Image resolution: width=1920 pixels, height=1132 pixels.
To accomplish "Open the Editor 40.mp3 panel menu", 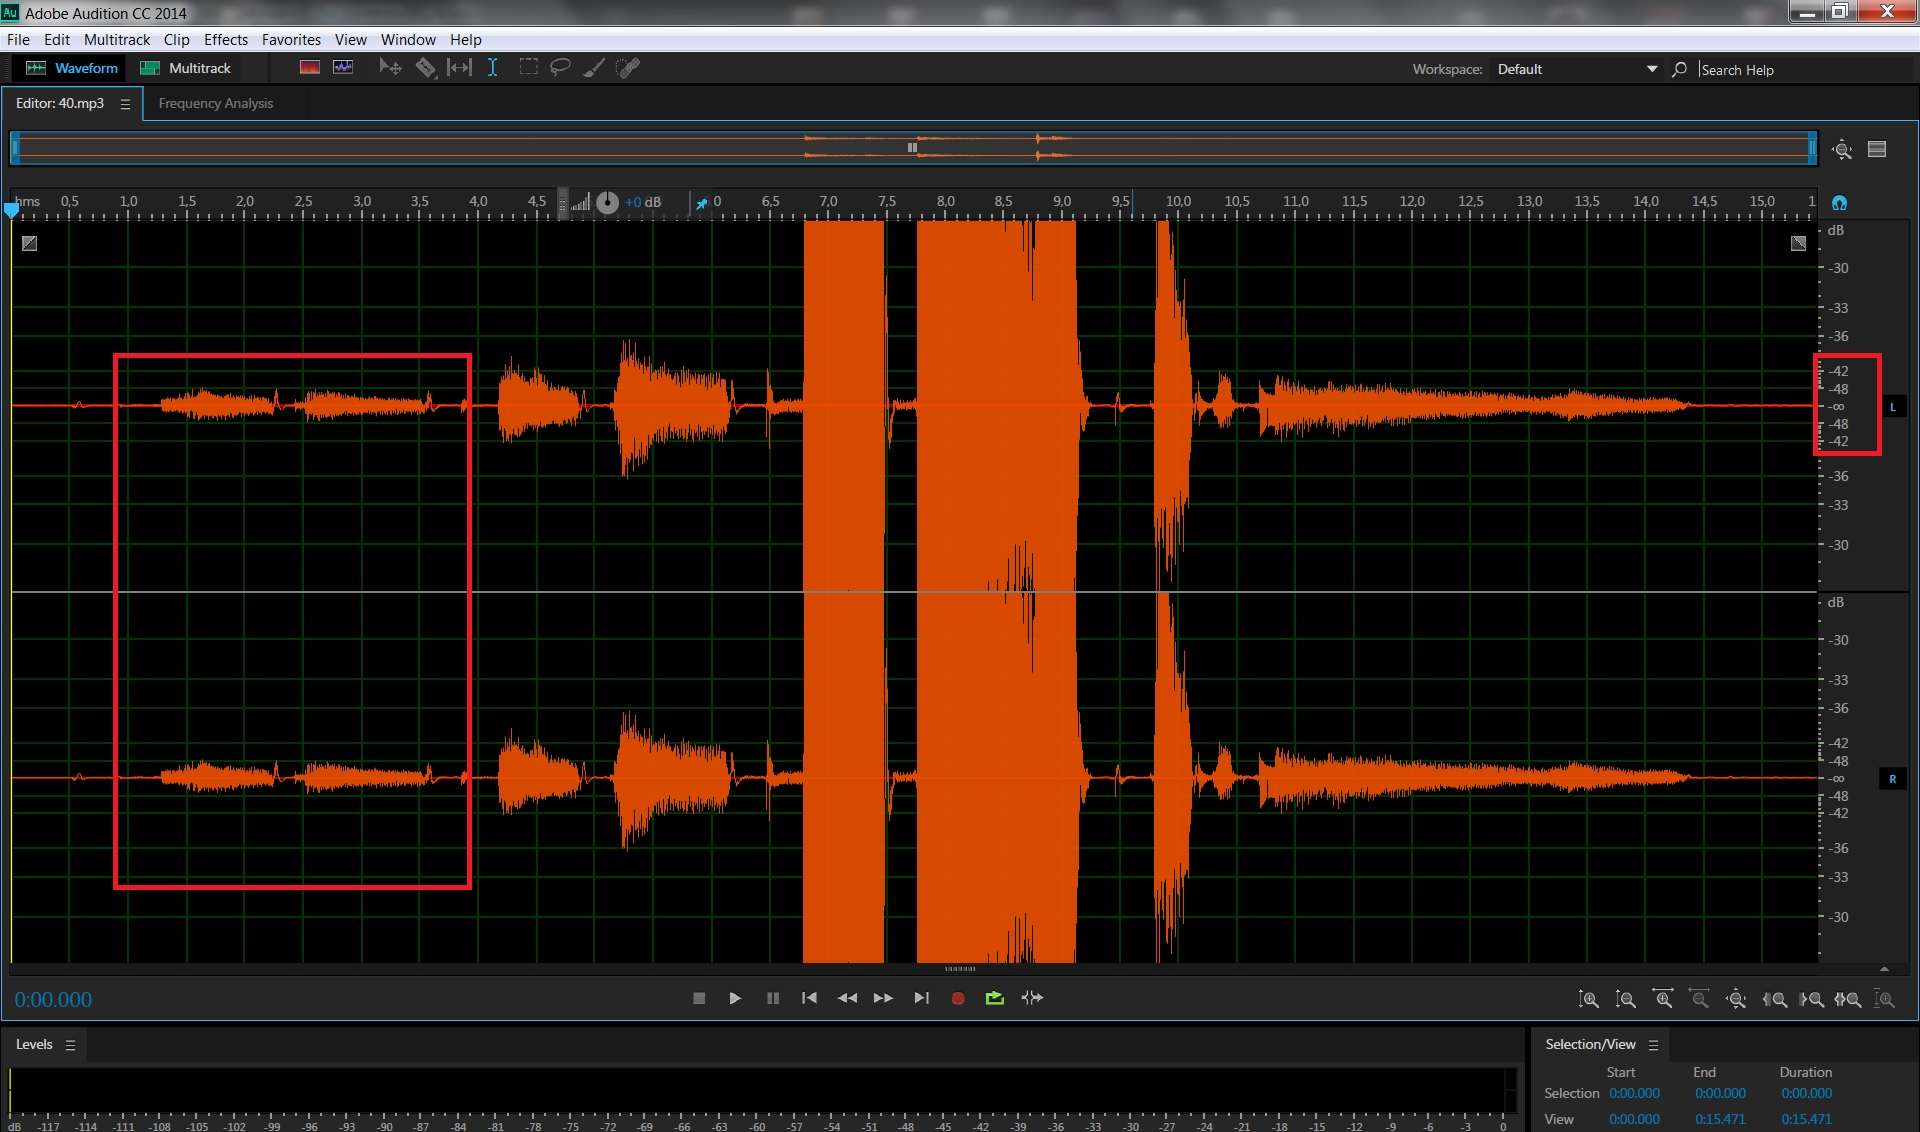I will click(x=125, y=104).
